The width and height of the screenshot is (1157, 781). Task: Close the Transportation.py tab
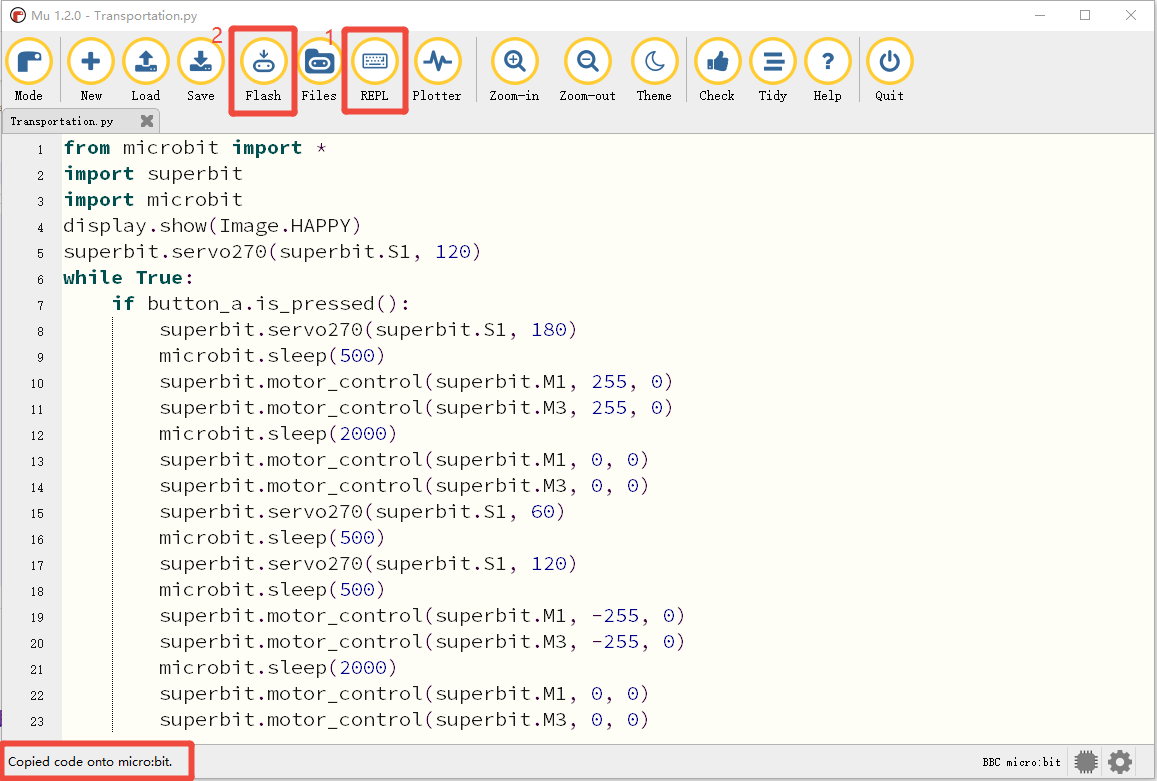tap(147, 121)
